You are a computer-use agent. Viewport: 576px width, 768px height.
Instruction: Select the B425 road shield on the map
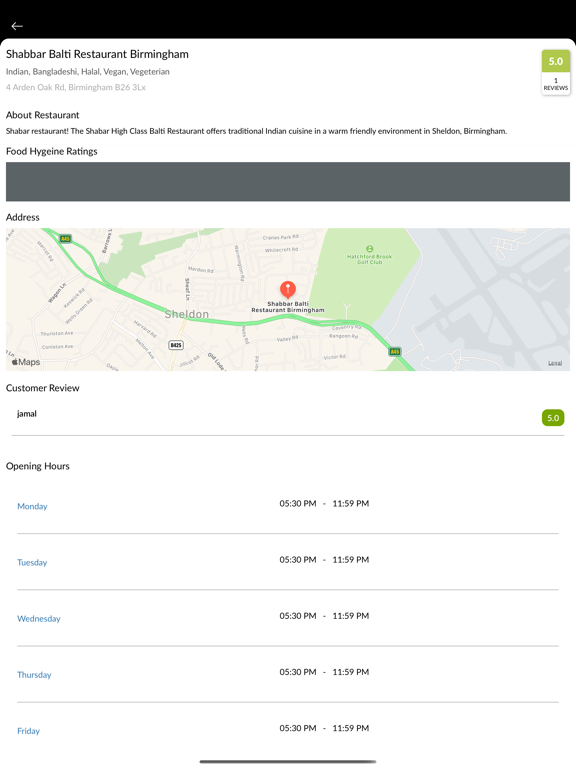pos(176,345)
